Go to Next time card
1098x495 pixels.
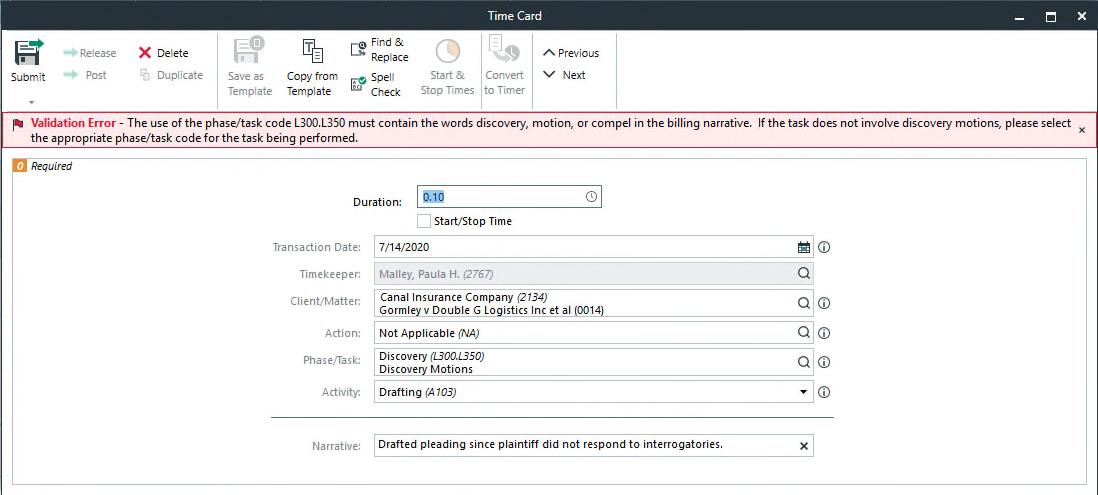click(x=564, y=75)
